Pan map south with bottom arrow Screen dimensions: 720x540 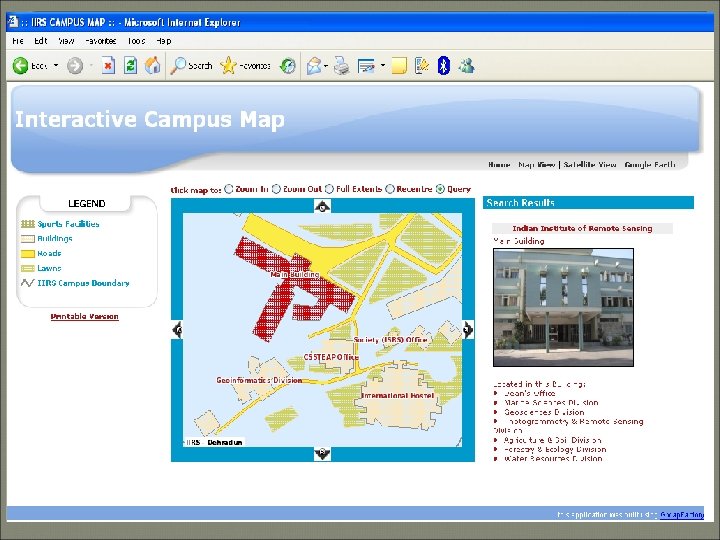coord(322,453)
